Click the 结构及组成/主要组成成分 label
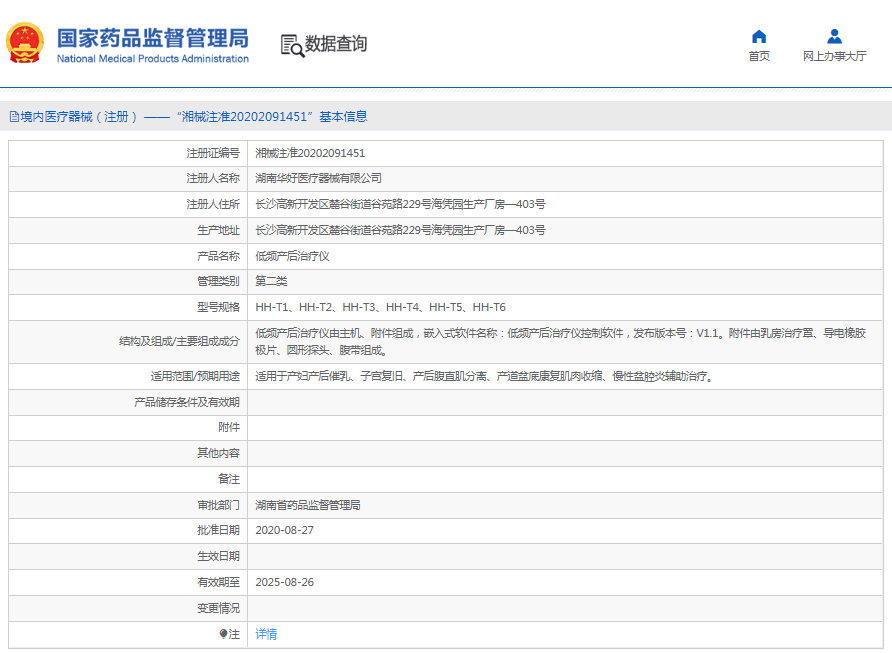The image size is (892, 653). (x=180, y=341)
